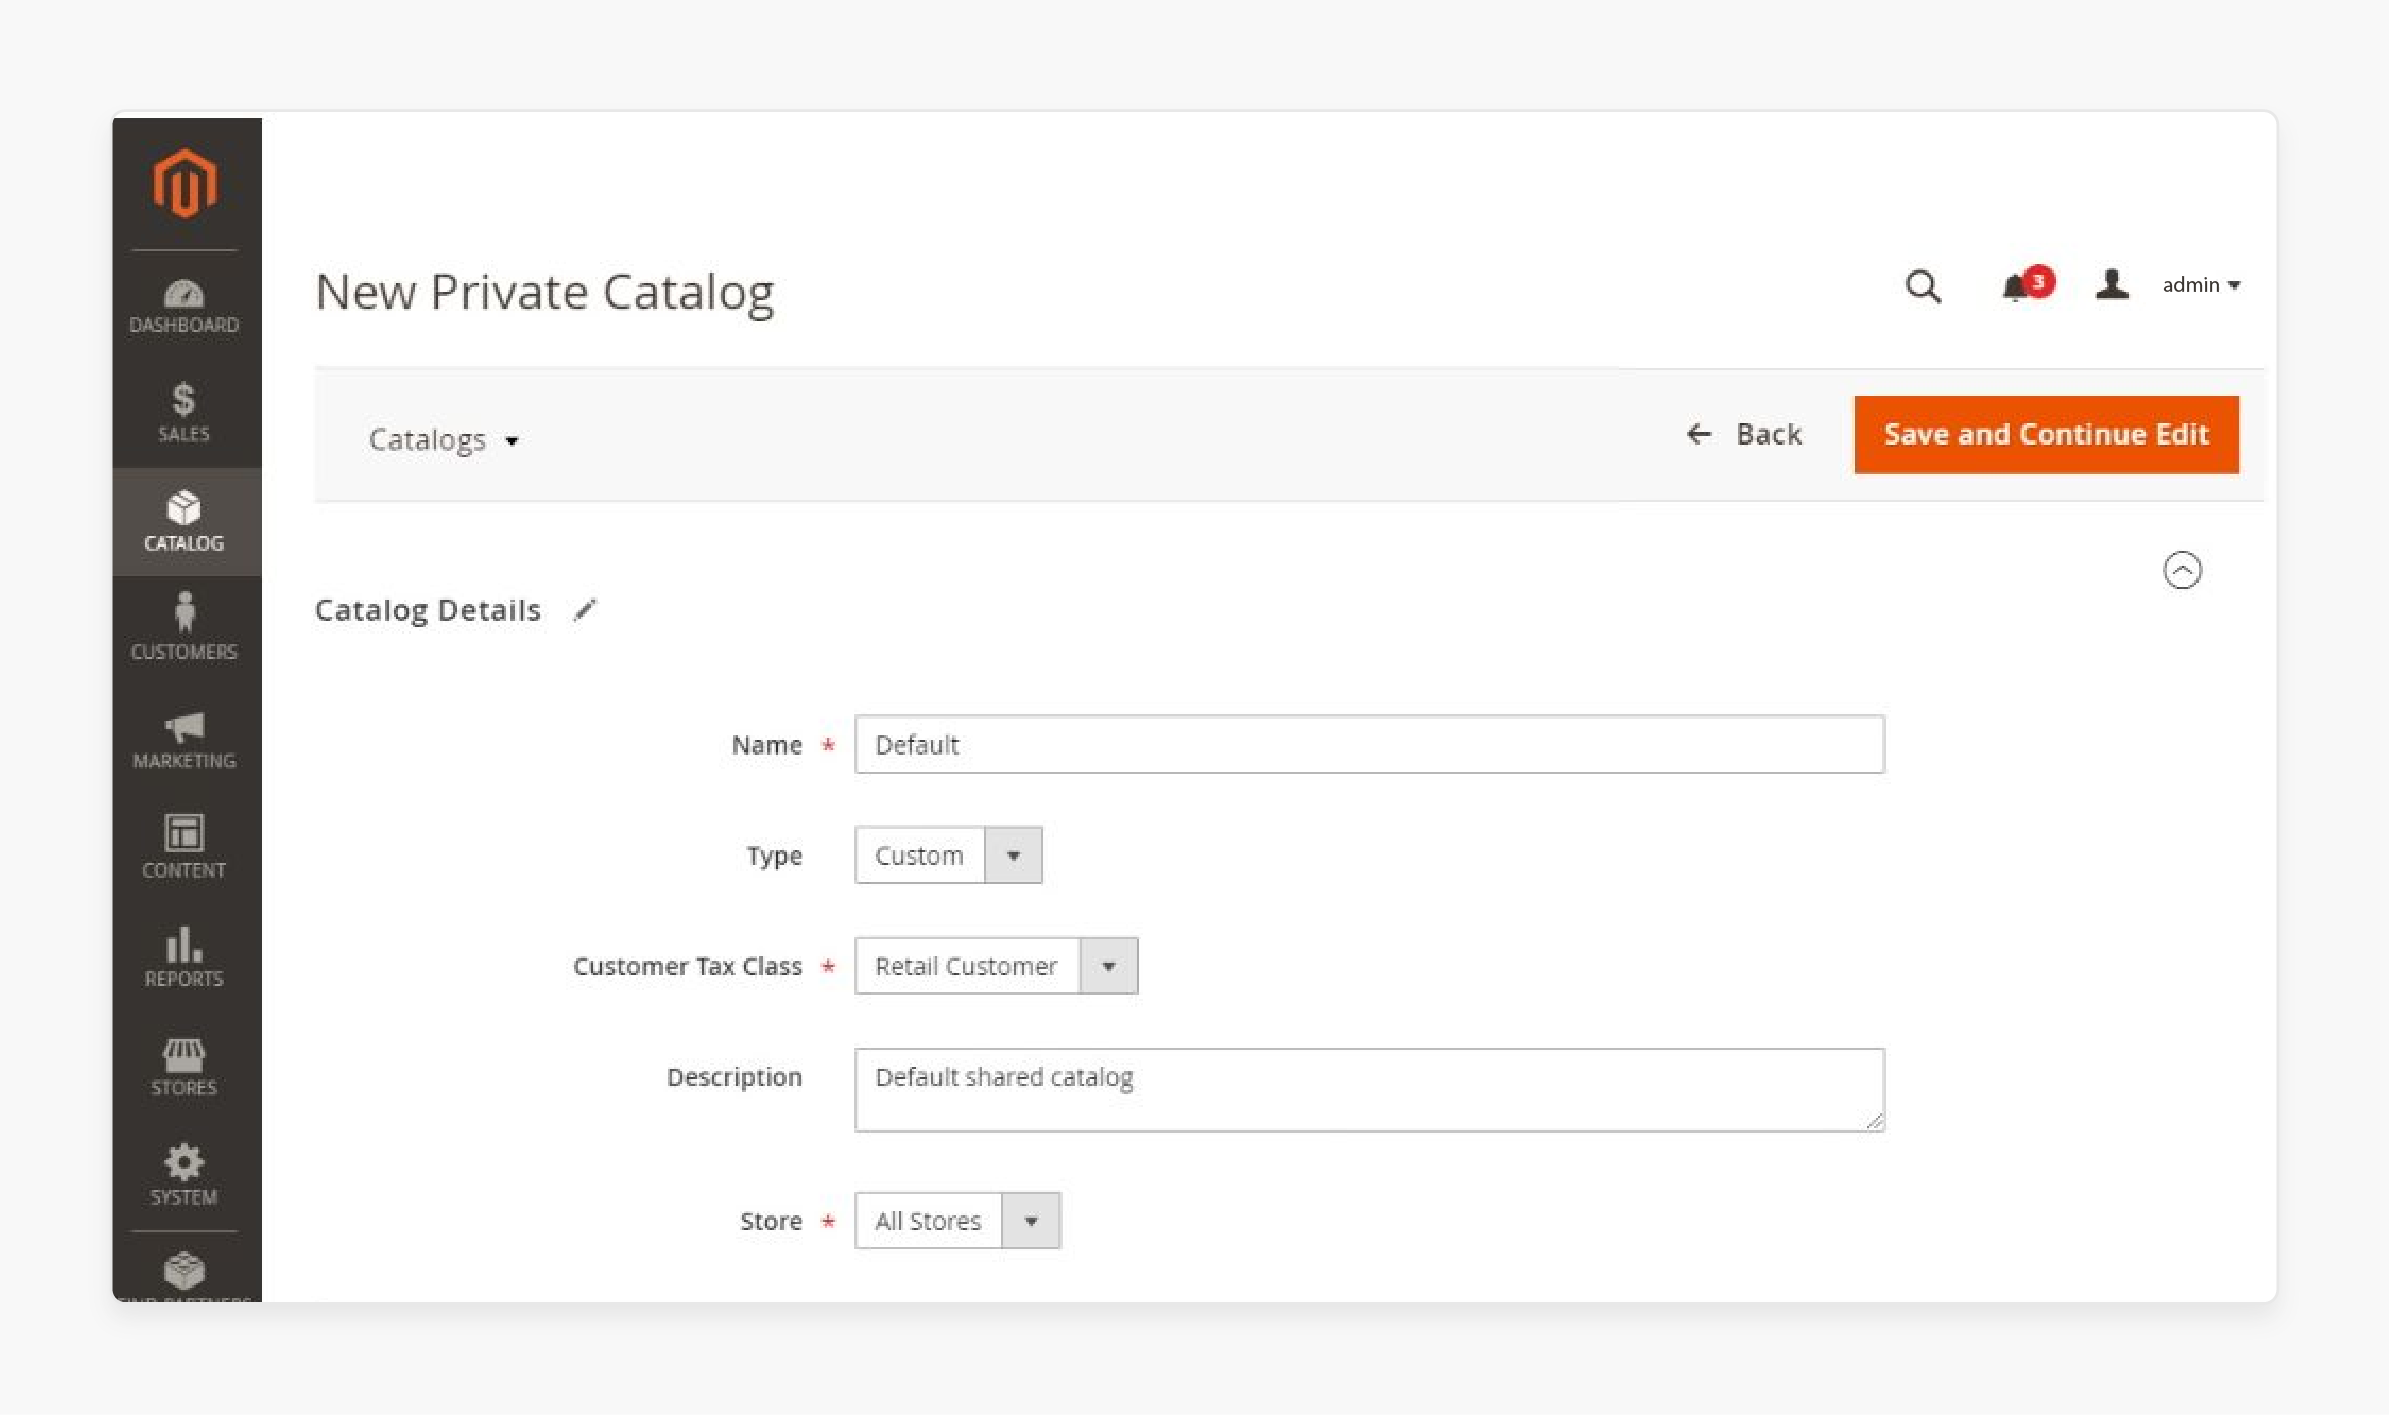The image size is (2389, 1415).
Task: Open the admin account dropdown
Action: coord(2201,285)
